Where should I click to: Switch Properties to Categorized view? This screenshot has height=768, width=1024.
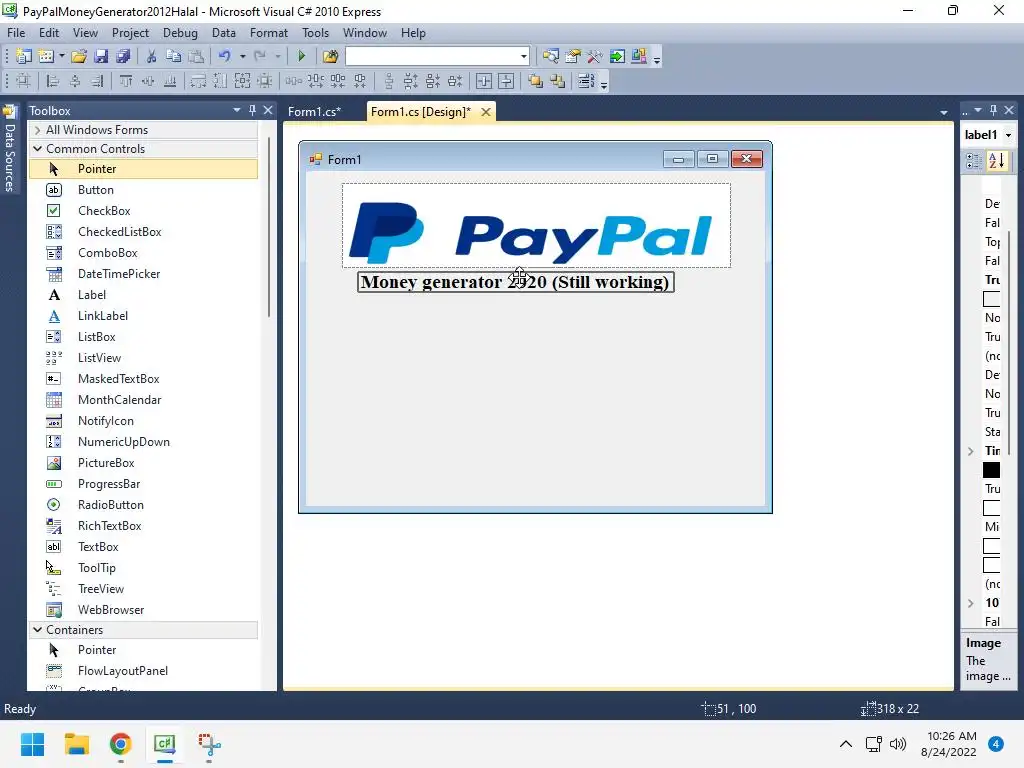974,161
